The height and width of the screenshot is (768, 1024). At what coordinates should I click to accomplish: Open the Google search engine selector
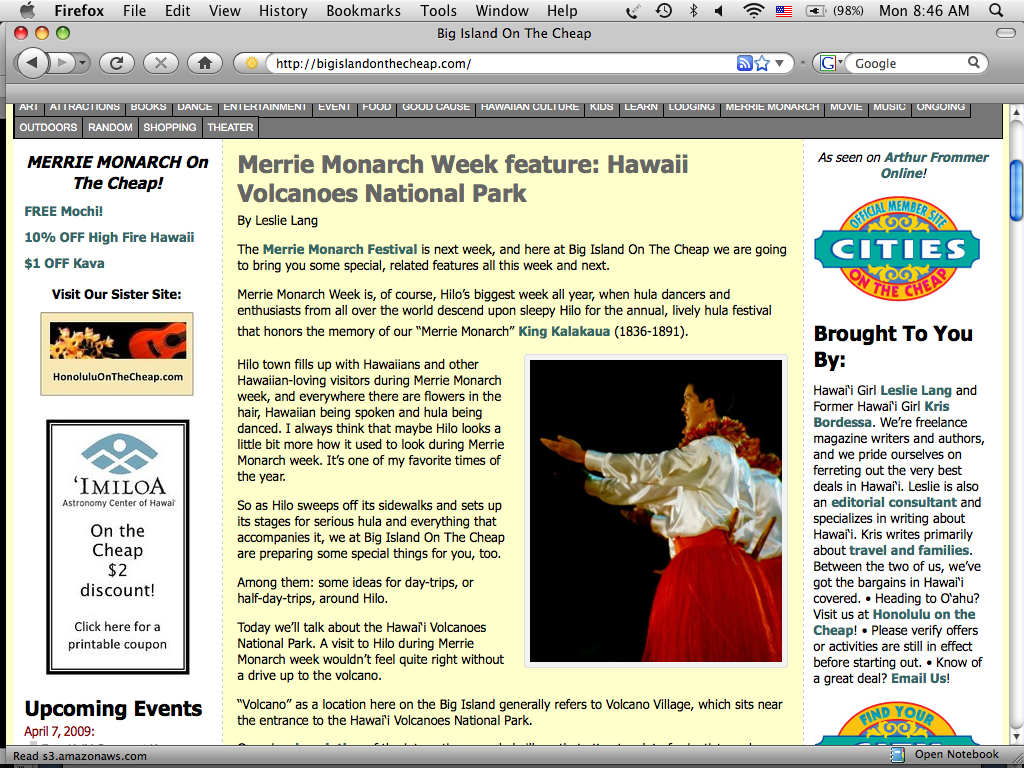click(830, 63)
